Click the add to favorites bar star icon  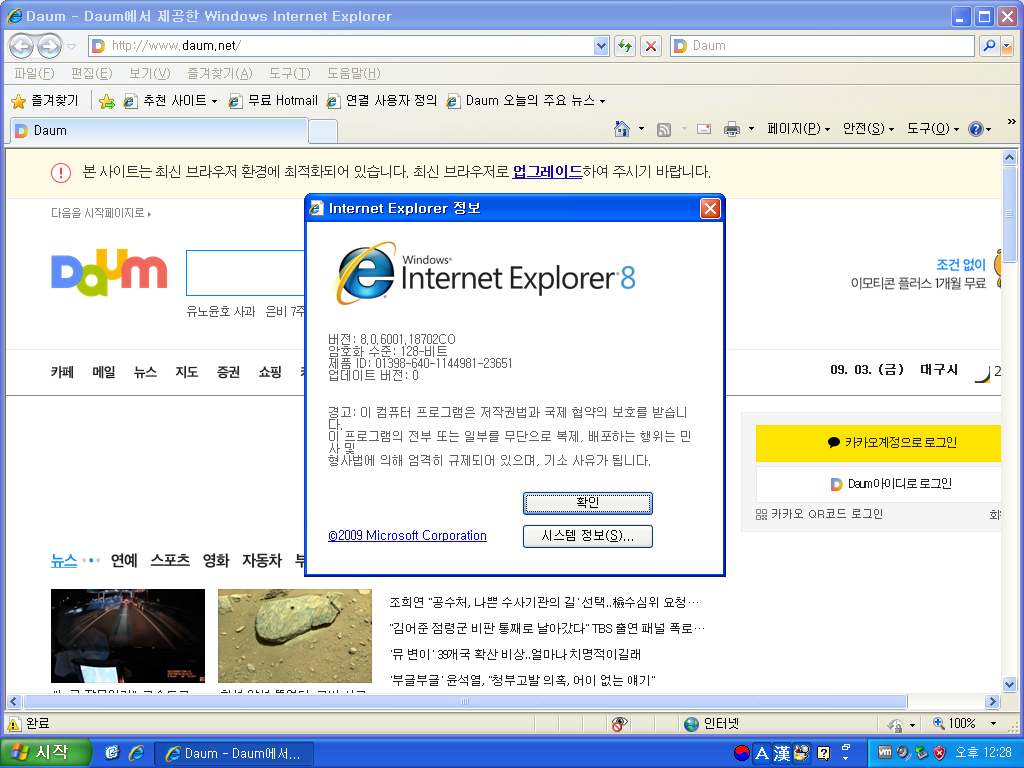click(106, 101)
